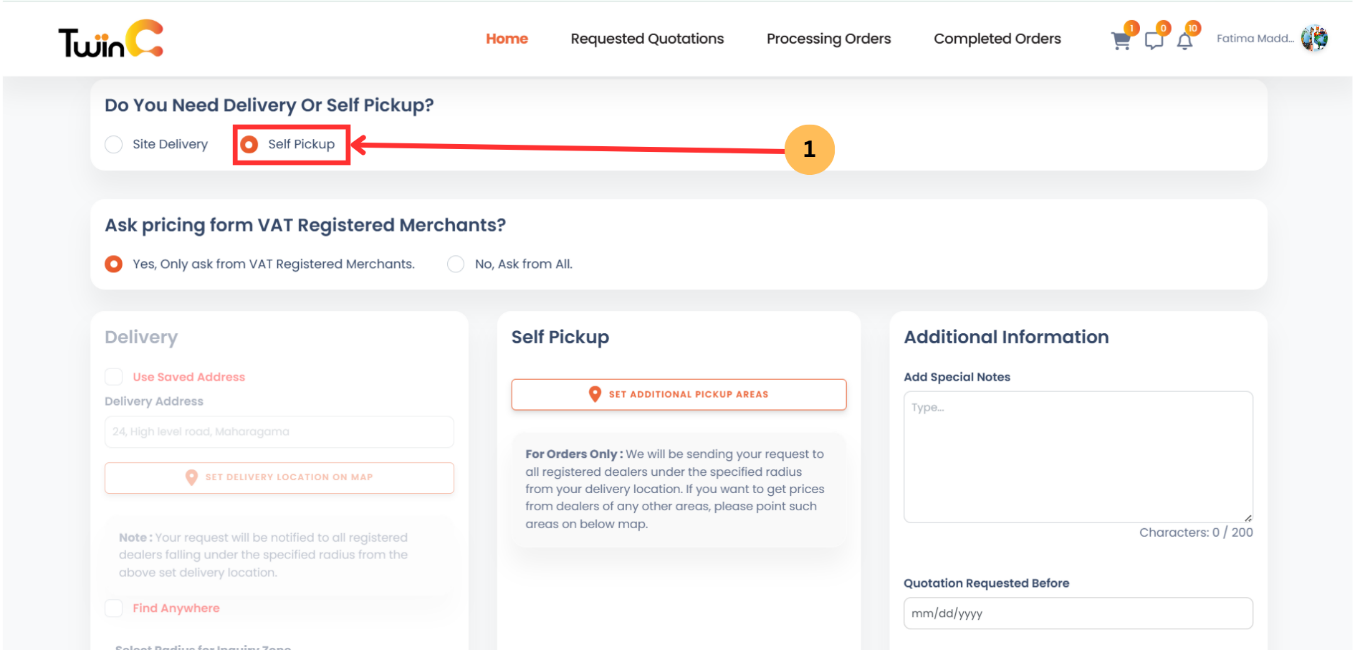Click the Delivery Address field
The image size is (1355, 650).
(x=279, y=431)
